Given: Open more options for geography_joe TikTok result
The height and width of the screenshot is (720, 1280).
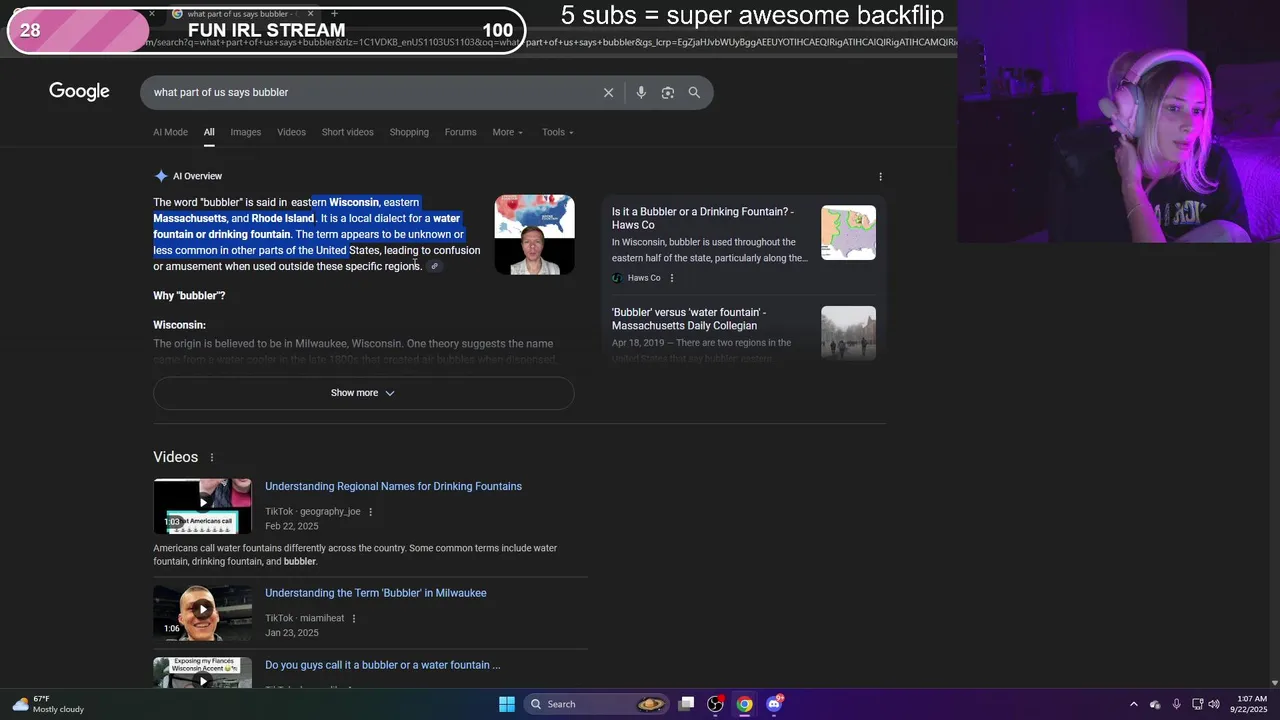Looking at the screenshot, I should 370,512.
